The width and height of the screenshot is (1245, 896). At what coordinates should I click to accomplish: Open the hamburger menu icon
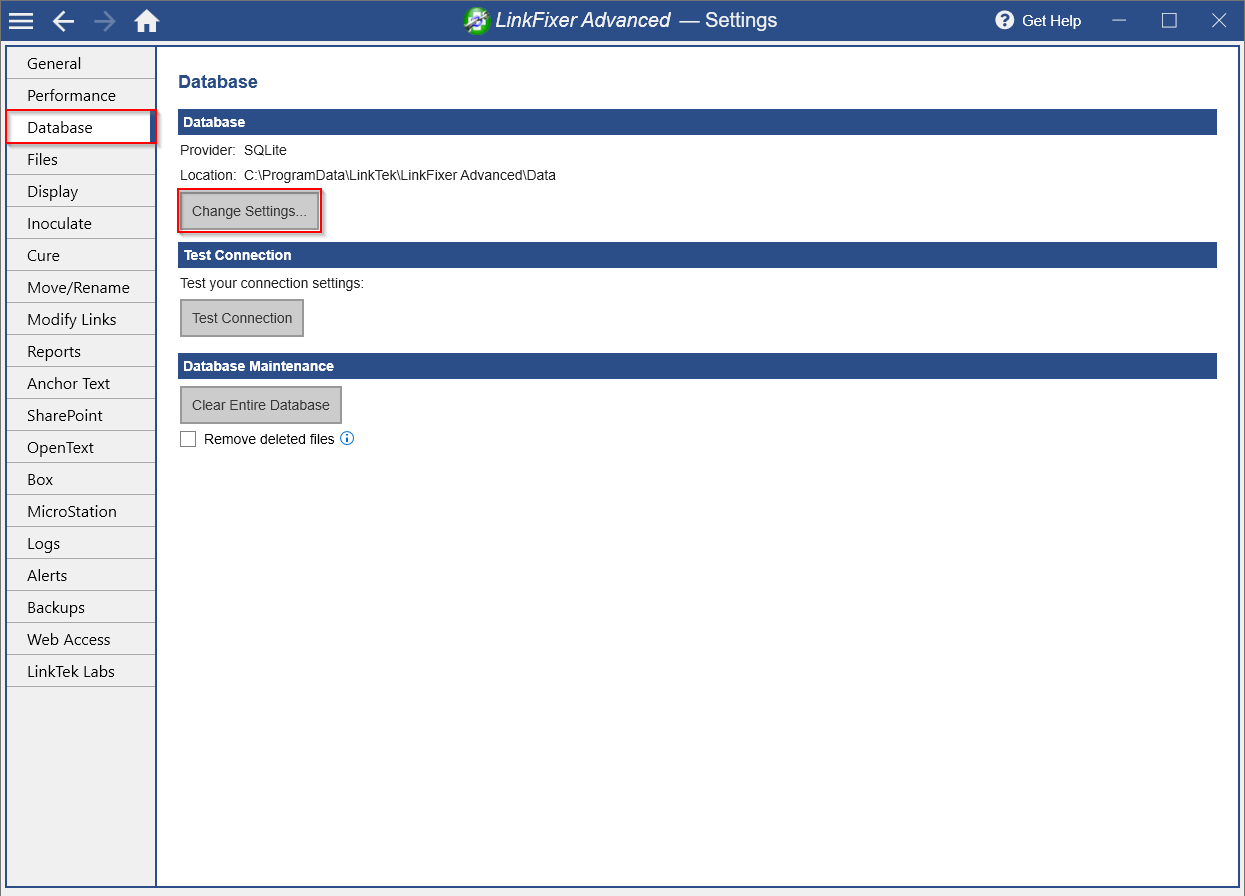[21, 21]
